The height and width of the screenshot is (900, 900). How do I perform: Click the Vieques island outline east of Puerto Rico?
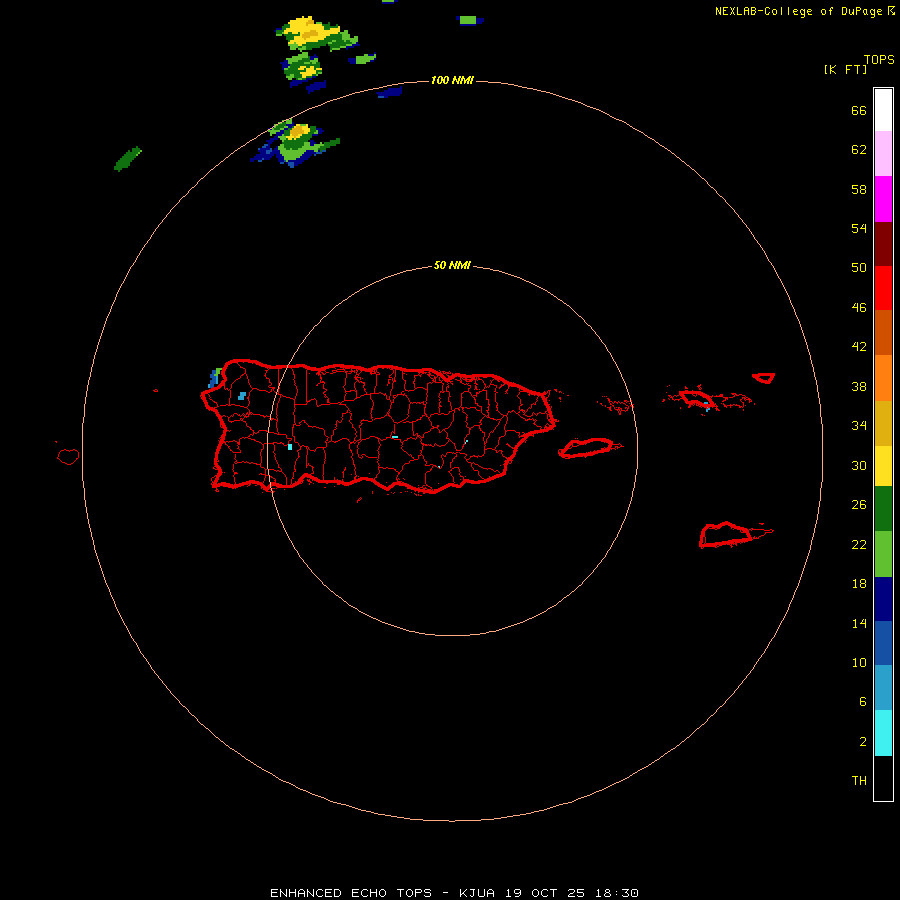pos(589,448)
